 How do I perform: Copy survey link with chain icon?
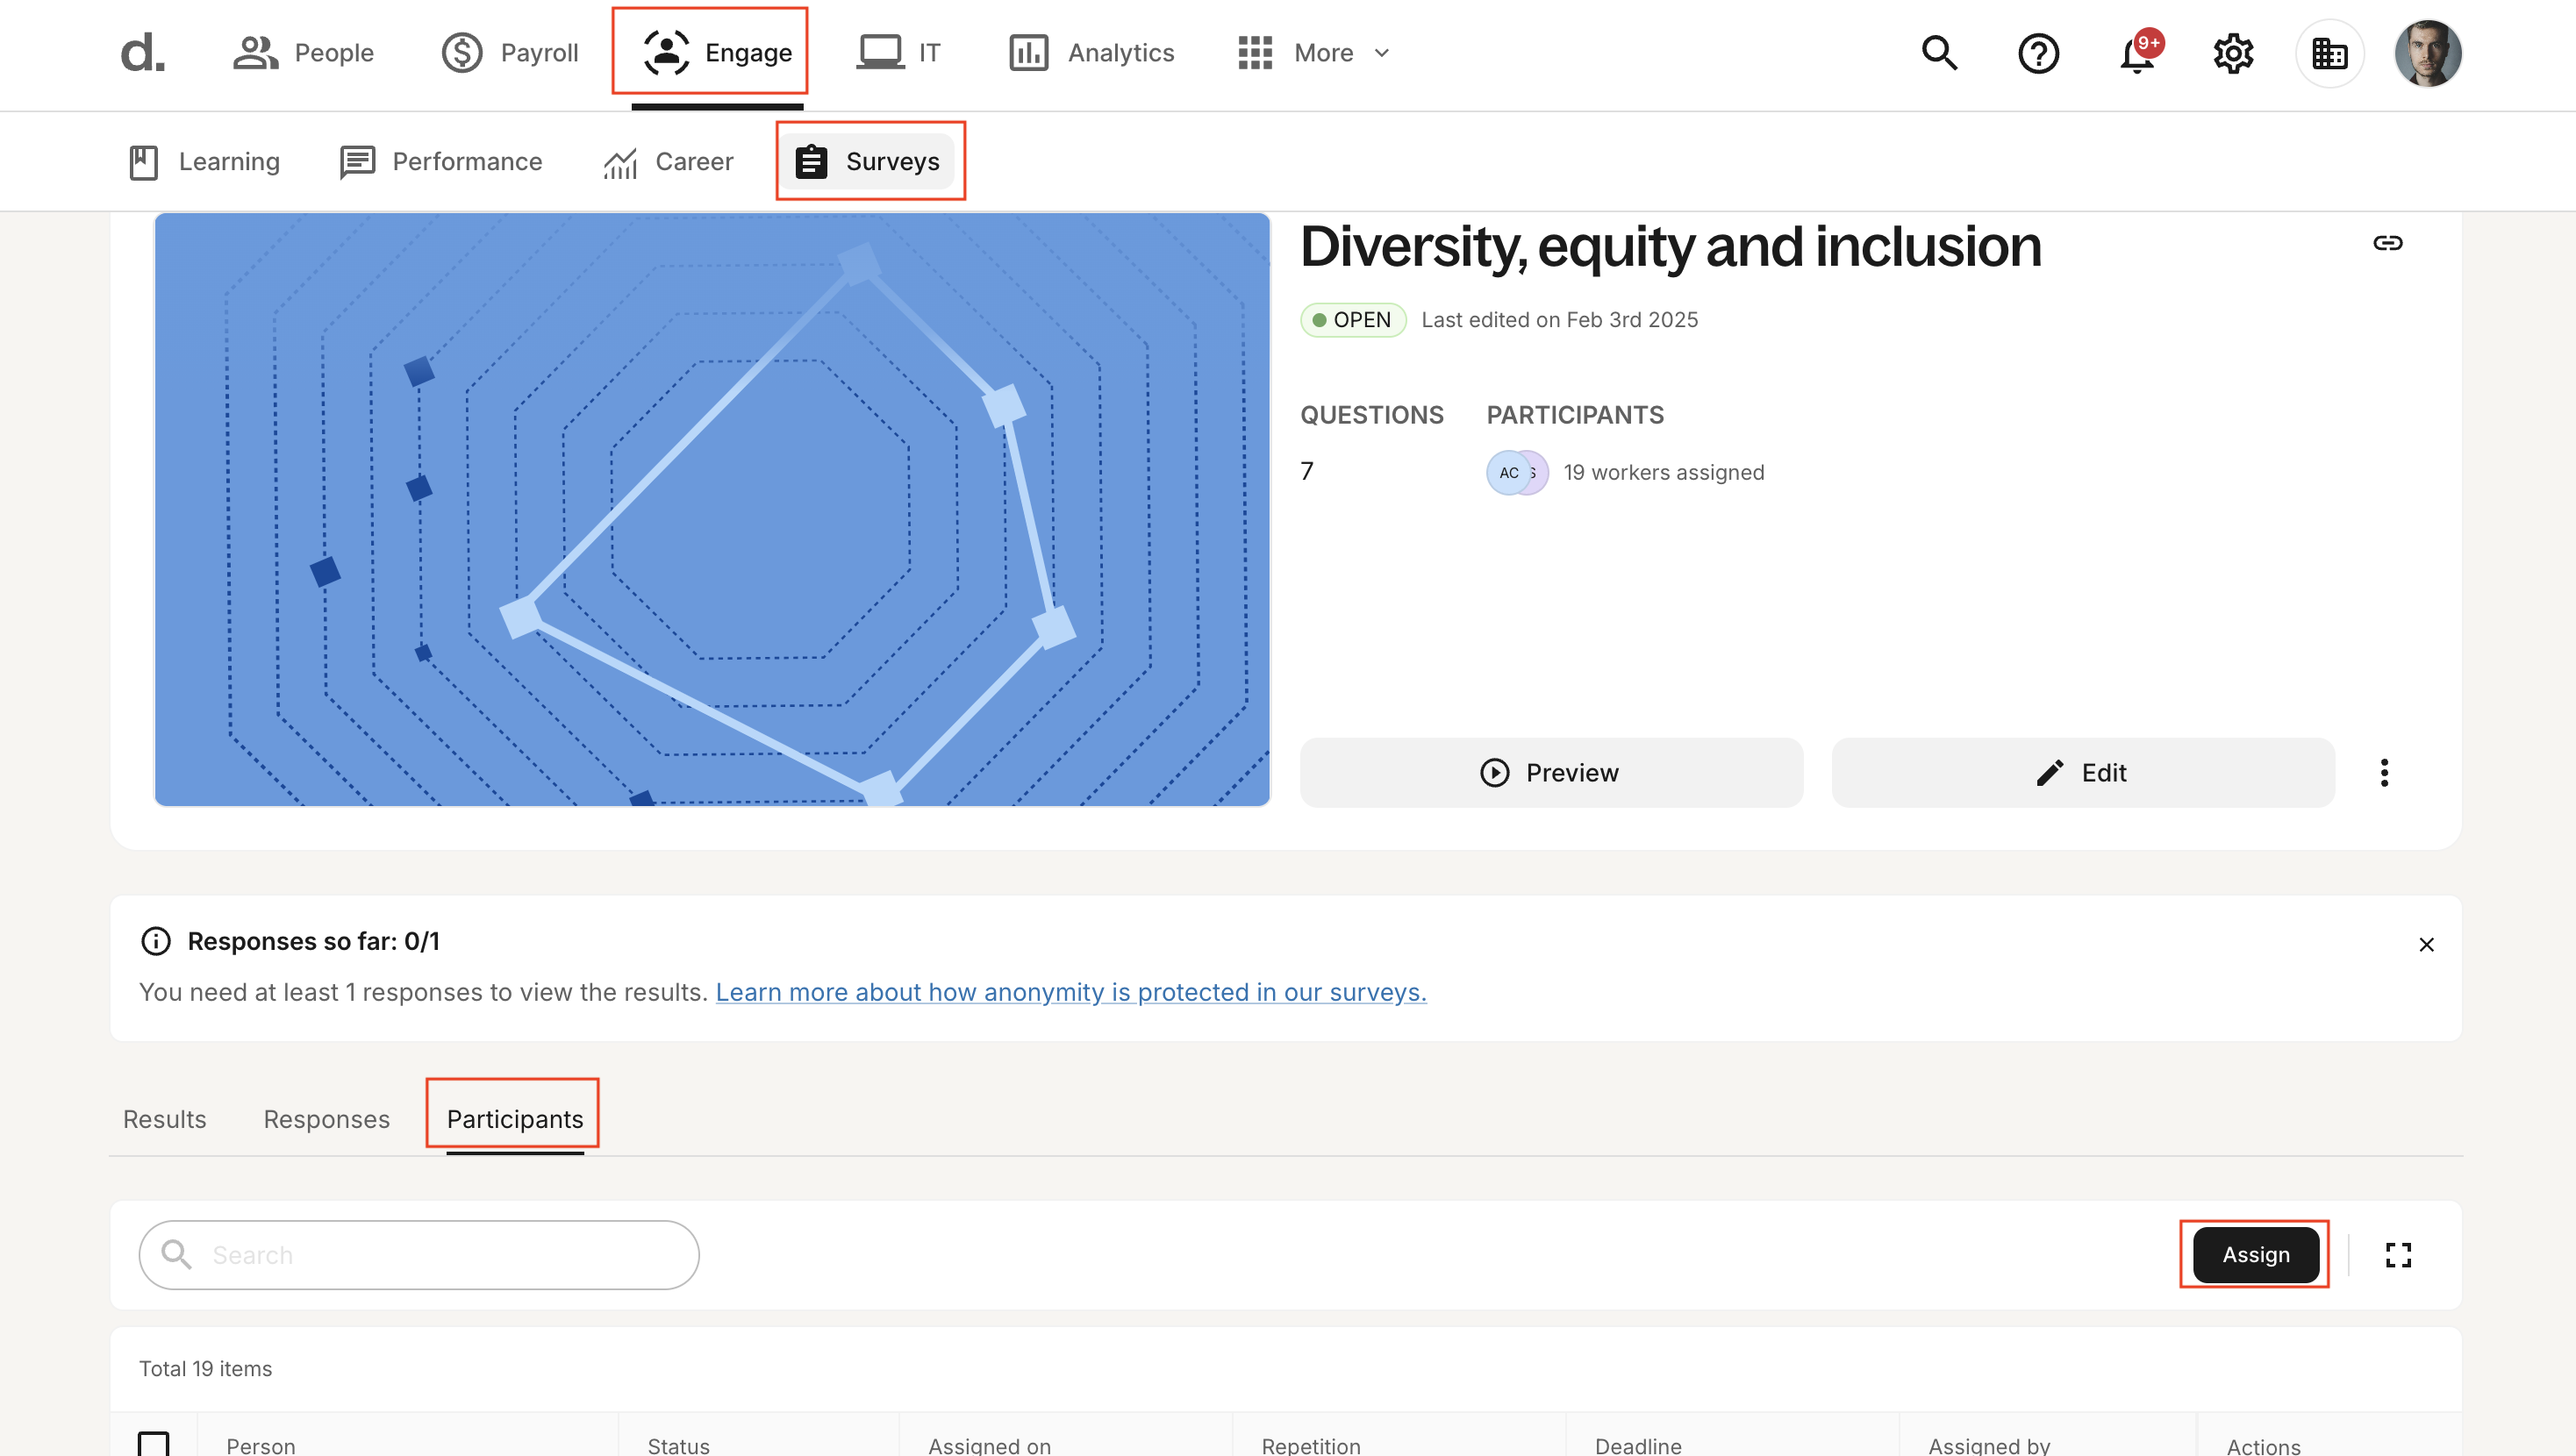(2388, 243)
